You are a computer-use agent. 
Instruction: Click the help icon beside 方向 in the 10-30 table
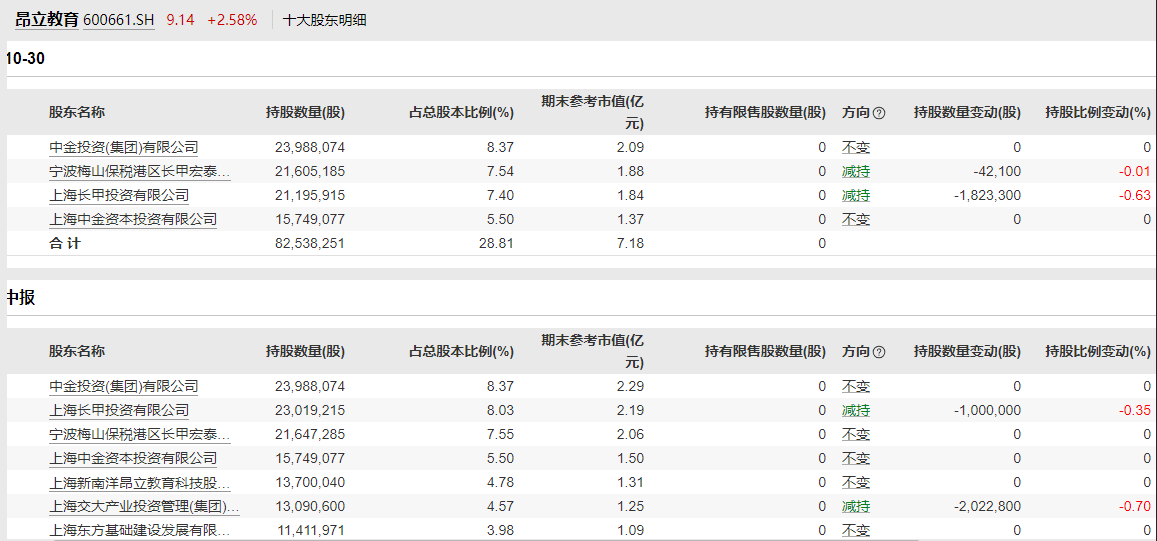point(879,114)
